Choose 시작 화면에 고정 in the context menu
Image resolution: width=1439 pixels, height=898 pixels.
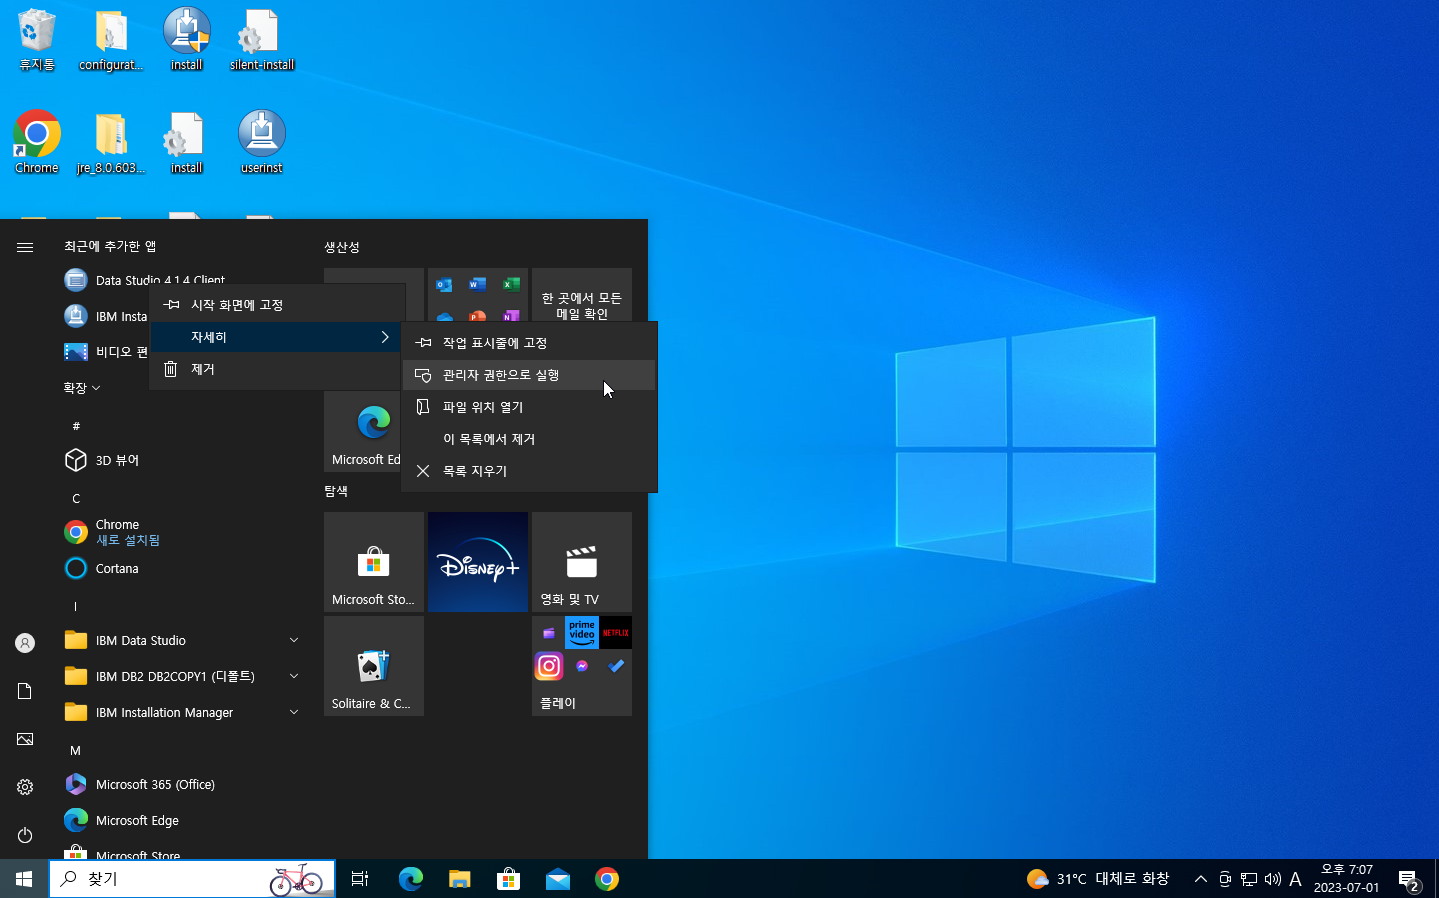pyautogui.click(x=277, y=305)
